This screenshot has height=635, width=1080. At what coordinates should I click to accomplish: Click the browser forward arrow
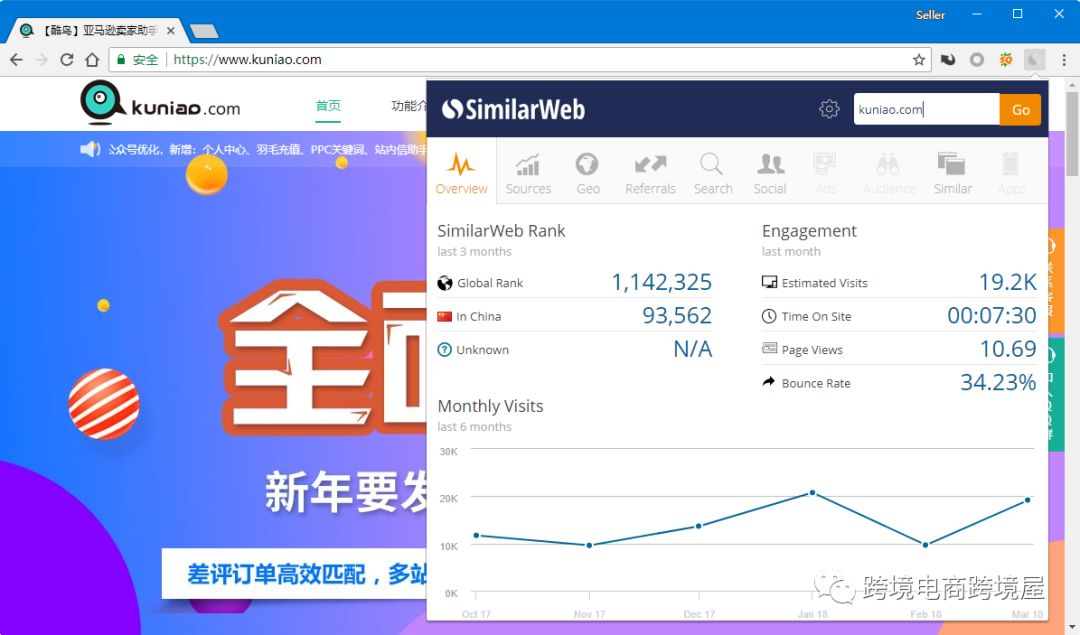click(x=41, y=60)
